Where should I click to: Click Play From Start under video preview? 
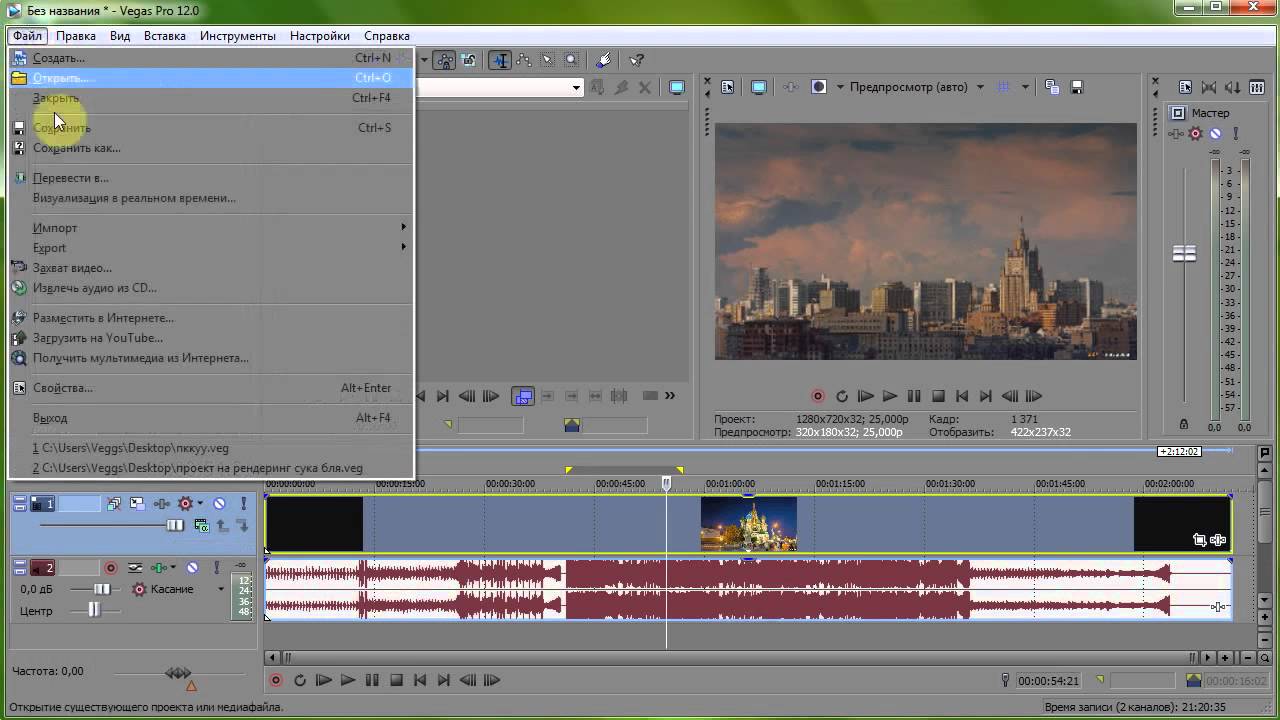tap(866, 396)
